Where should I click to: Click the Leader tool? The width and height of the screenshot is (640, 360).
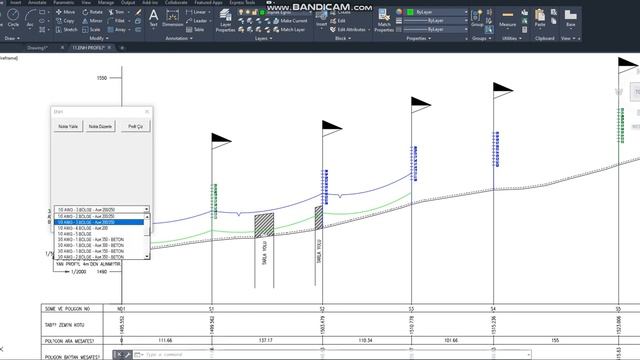196,20
